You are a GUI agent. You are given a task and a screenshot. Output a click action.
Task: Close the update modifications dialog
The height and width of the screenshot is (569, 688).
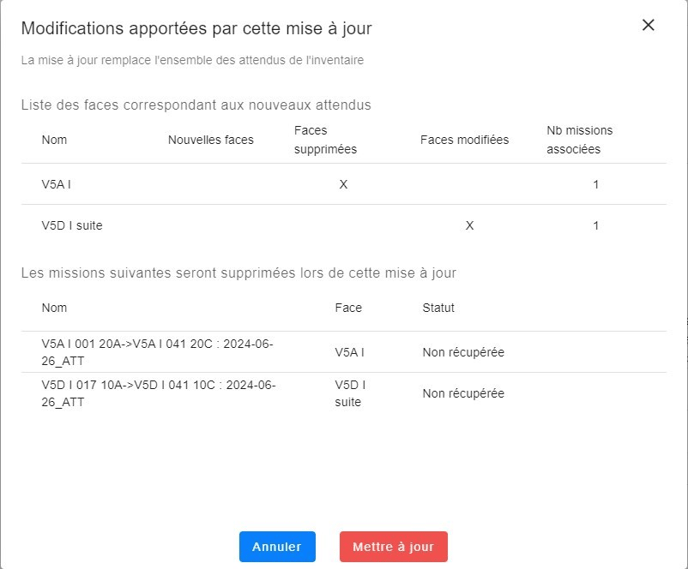pyautogui.click(x=648, y=25)
